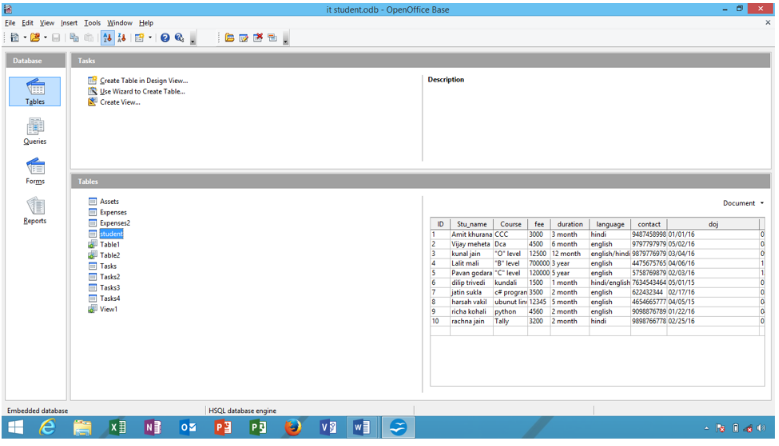Open OpenOffice Help question mark icon
This screenshot has width=779, height=446.
[x=165, y=38]
